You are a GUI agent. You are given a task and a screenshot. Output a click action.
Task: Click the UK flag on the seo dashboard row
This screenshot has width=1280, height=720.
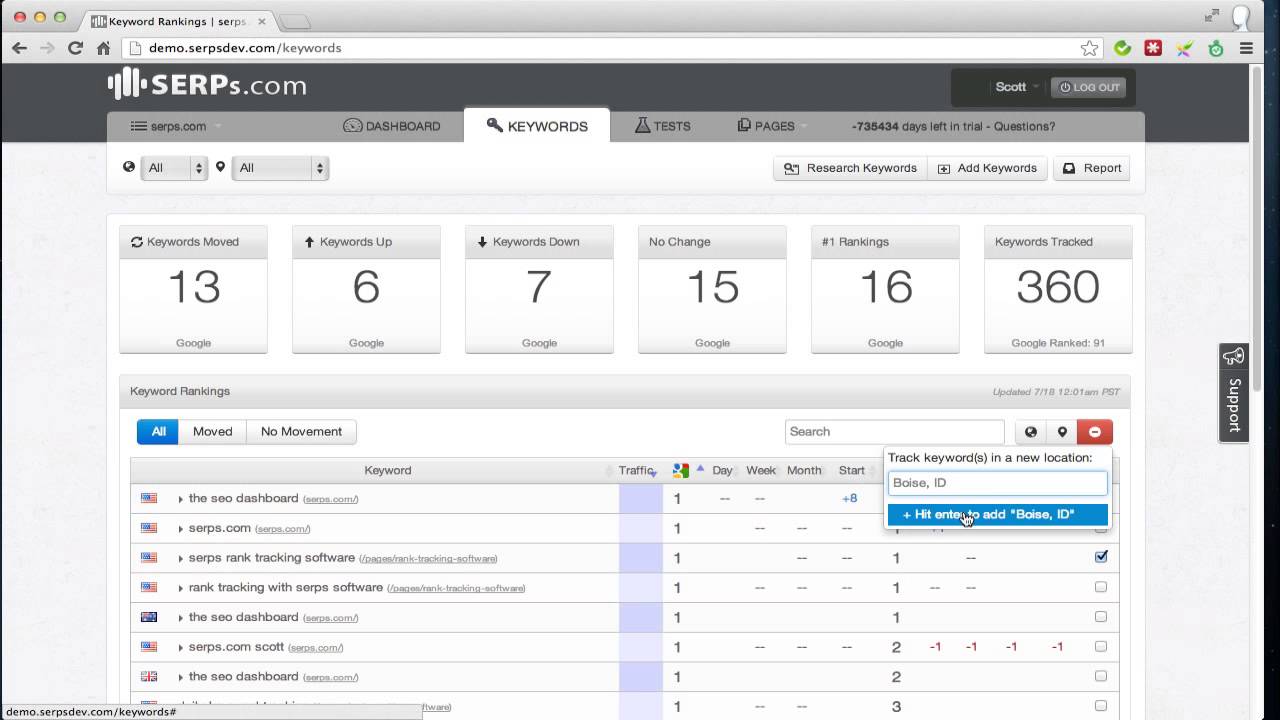(x=149, y=676)
